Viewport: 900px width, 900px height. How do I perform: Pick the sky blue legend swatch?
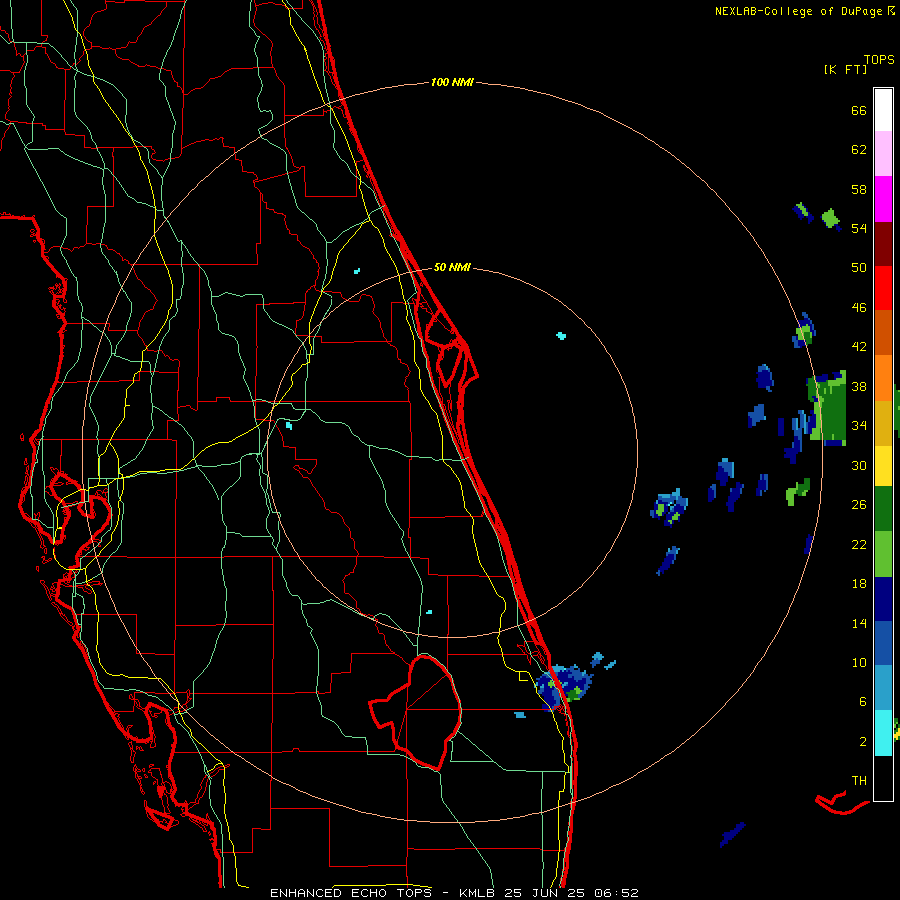coord(883,688)
